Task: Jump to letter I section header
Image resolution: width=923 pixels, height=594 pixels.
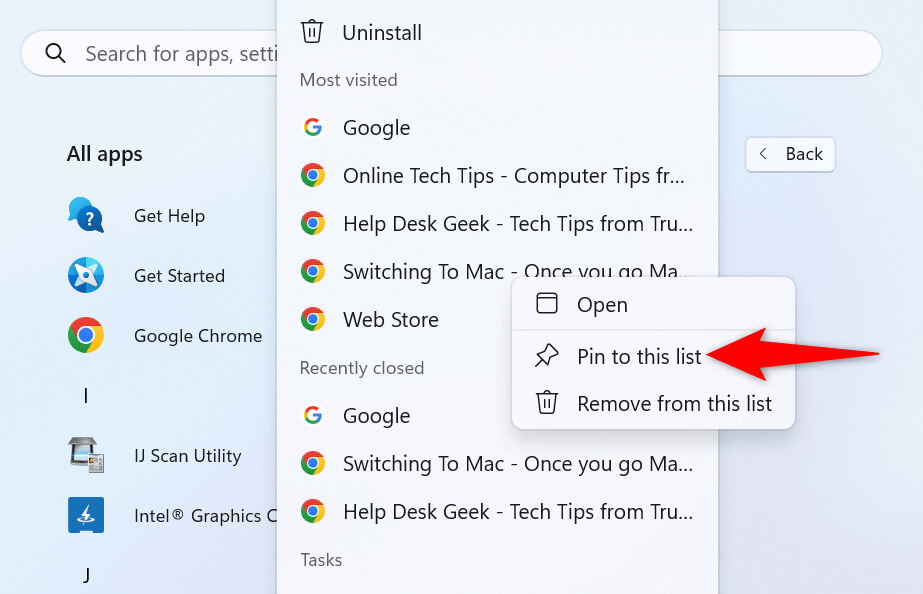Action: point(86,396)
